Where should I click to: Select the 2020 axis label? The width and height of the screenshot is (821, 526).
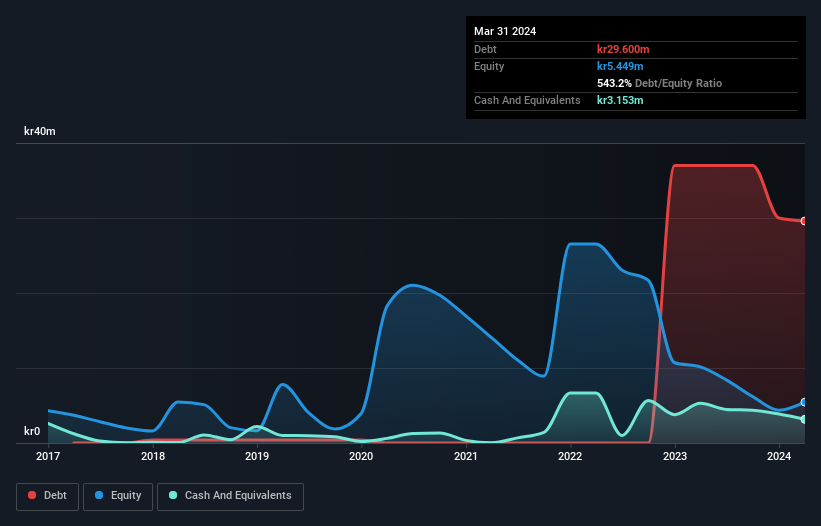point(361,456)
